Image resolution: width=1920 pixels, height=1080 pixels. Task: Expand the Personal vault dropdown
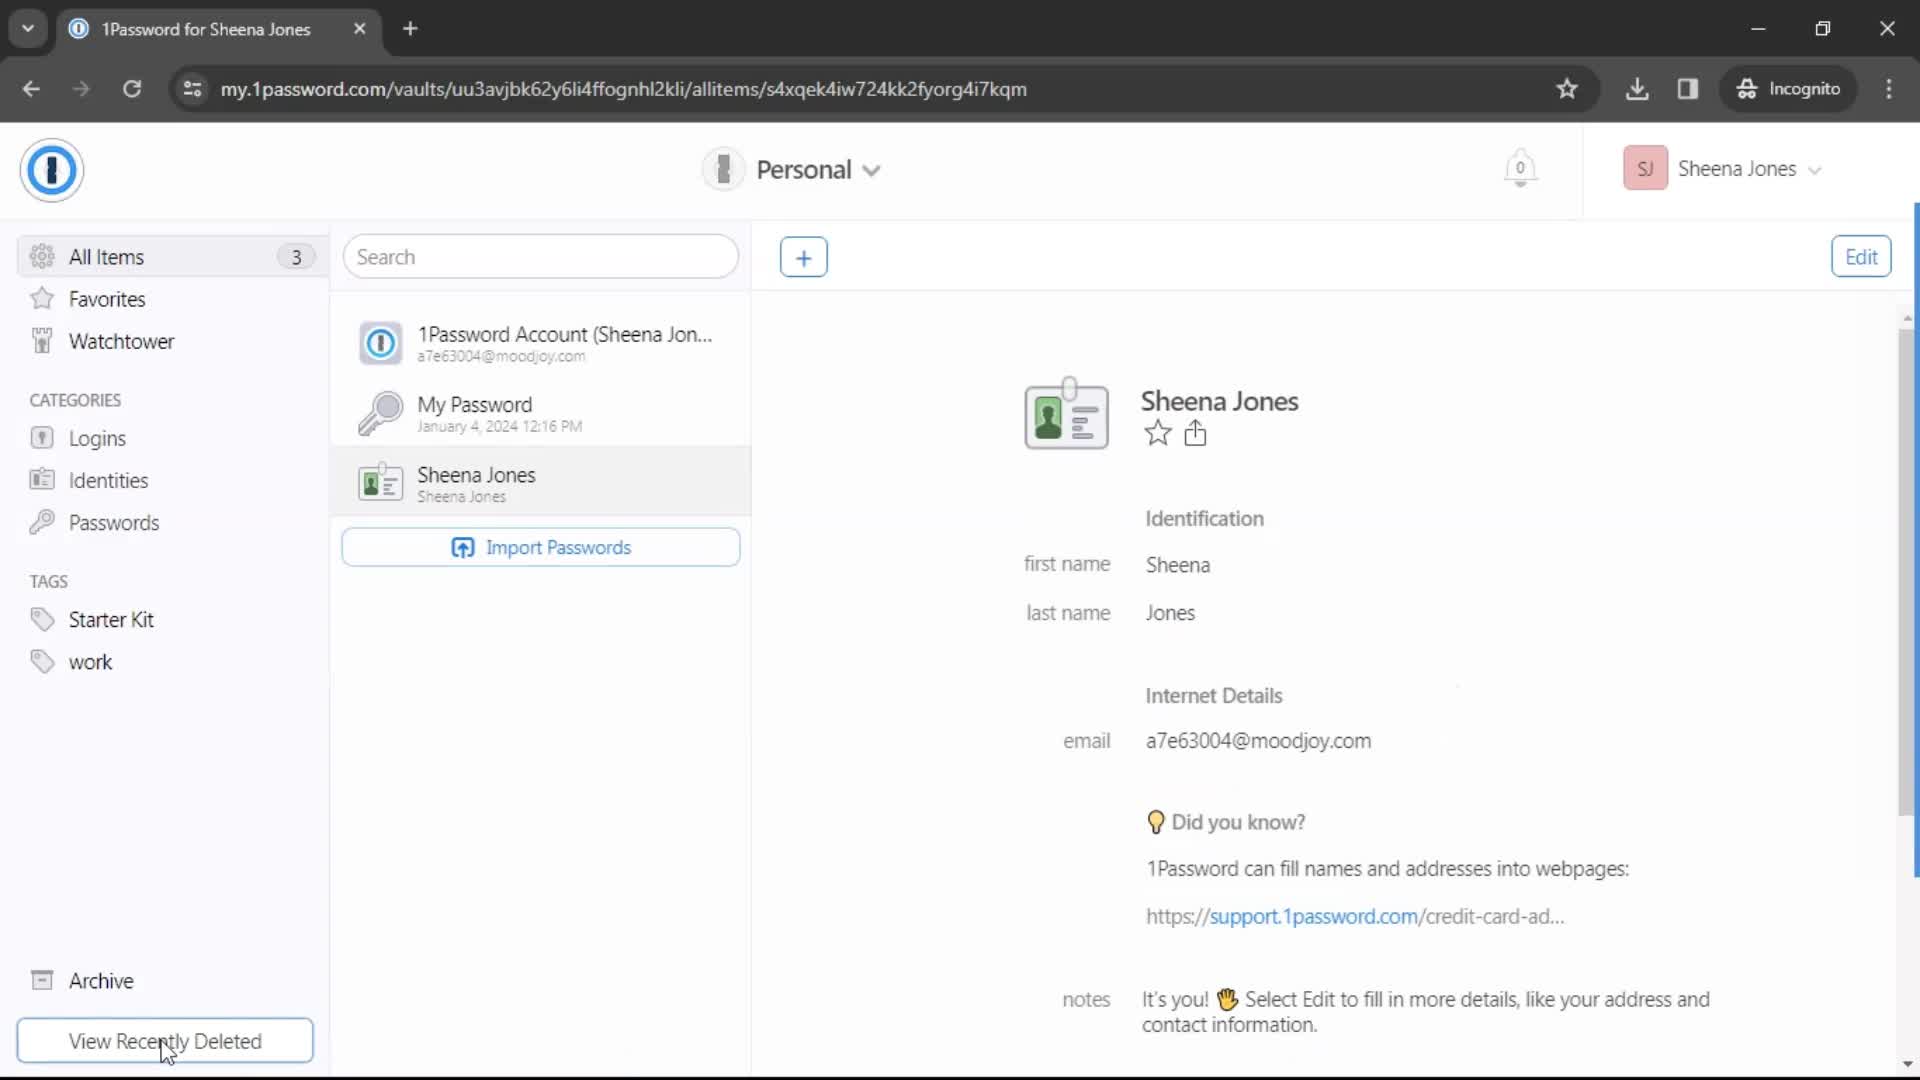[874, 169]
